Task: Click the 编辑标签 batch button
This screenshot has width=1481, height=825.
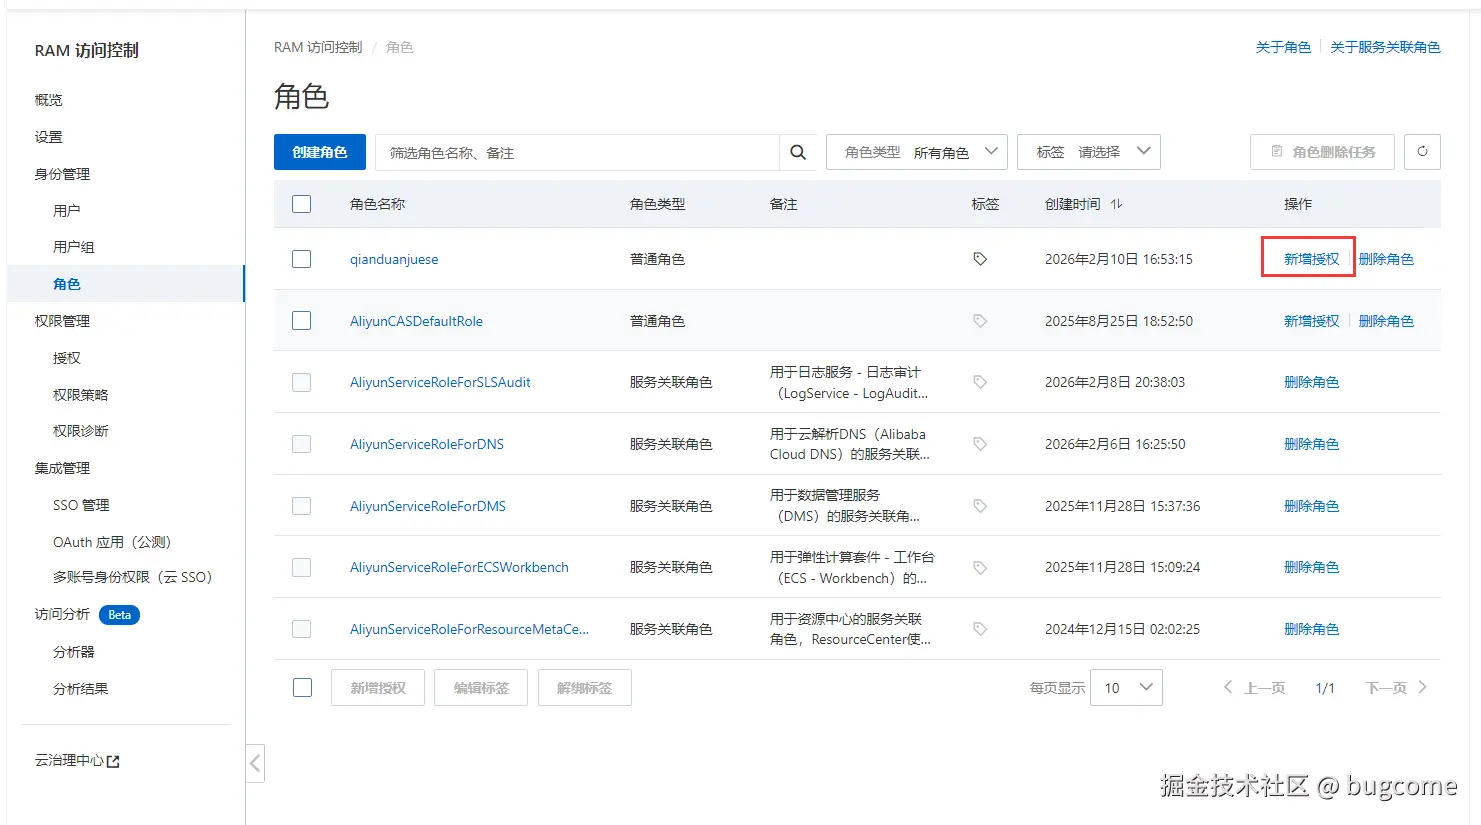Action: [481, 687]
